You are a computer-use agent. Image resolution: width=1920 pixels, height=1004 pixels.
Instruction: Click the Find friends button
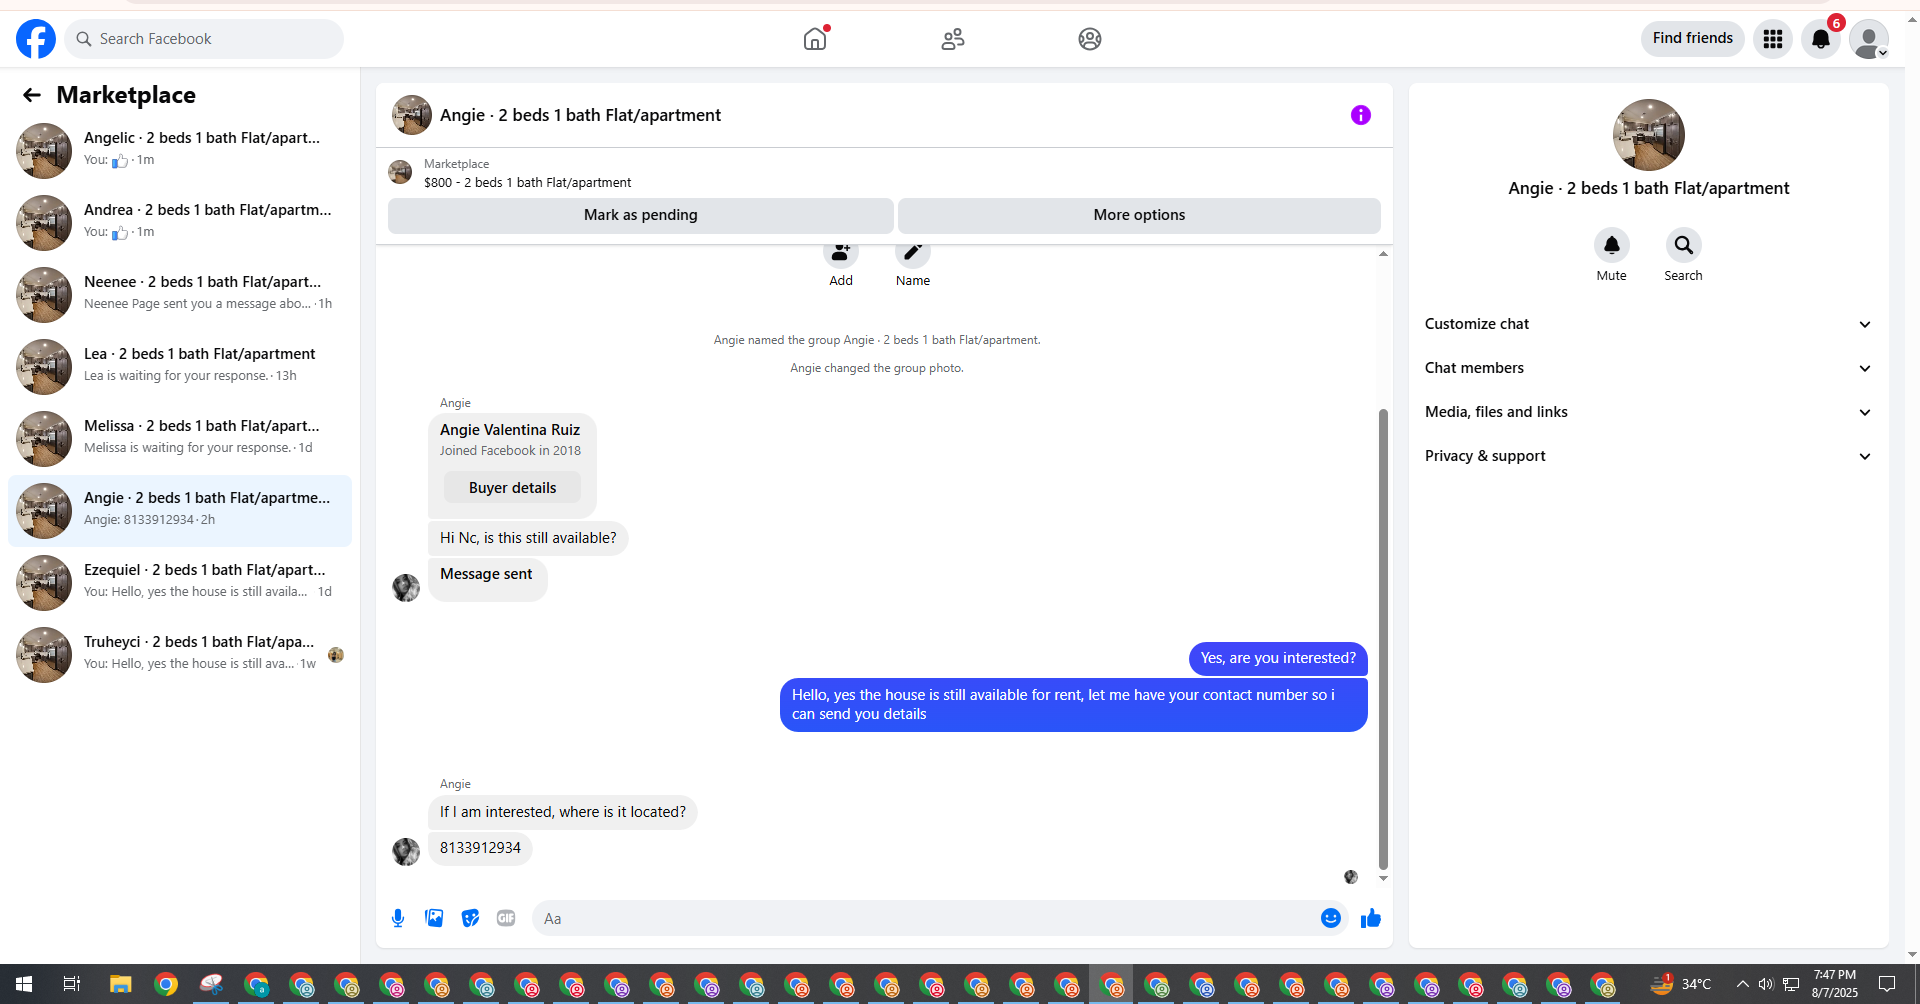point(1693,38)
